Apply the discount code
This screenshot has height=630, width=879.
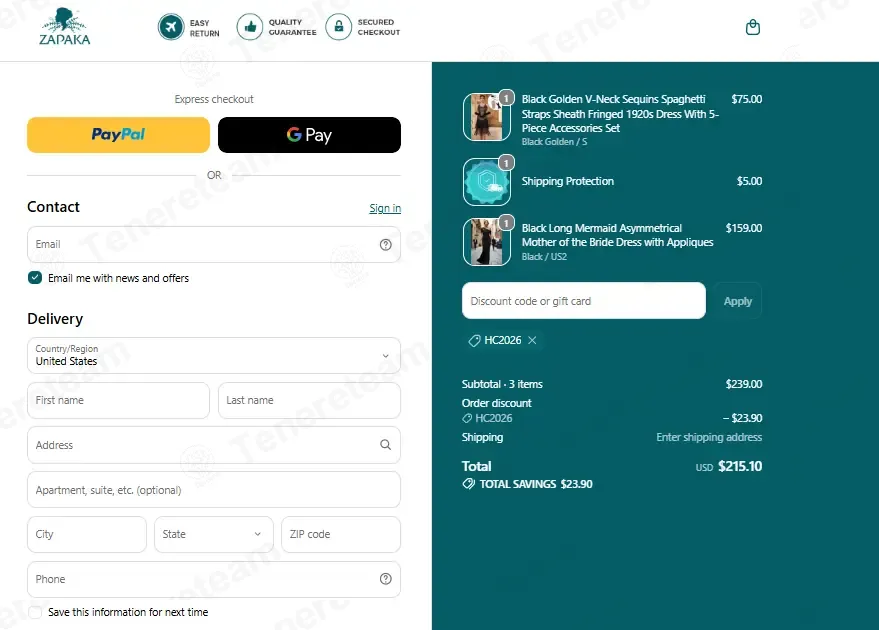[x=737, y=301]
